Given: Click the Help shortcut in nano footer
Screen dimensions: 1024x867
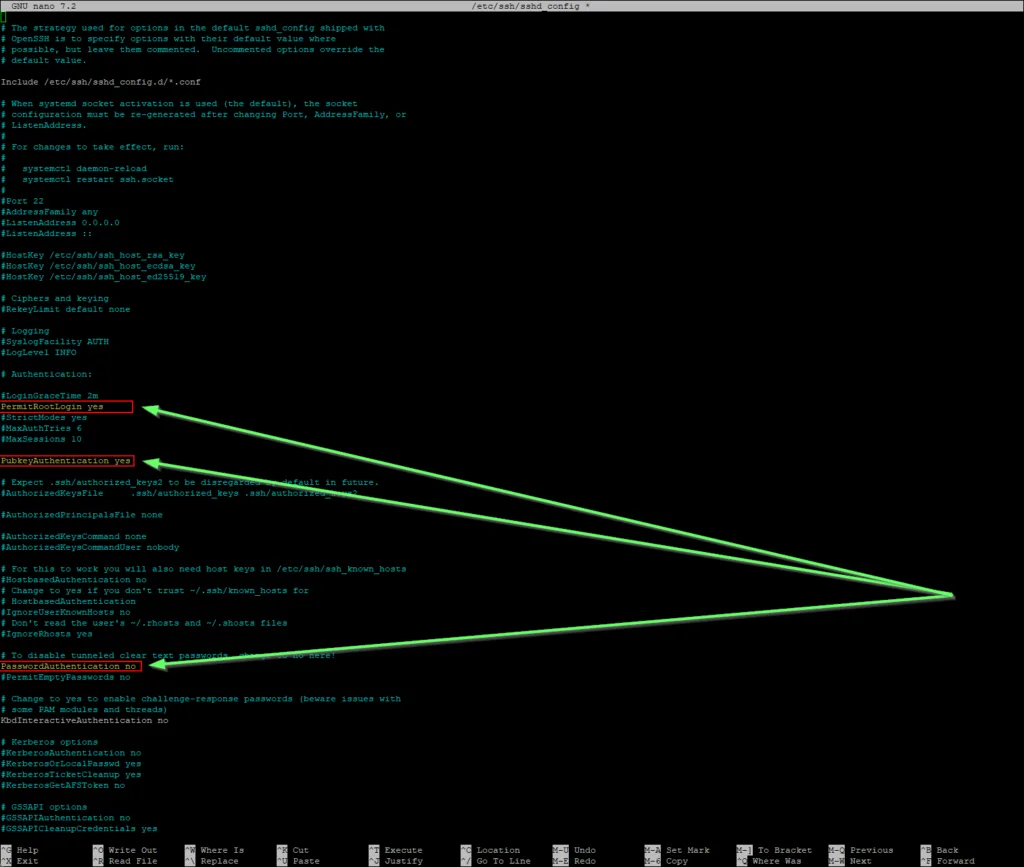Looking at the screenshot, I should tap(27, 850).
